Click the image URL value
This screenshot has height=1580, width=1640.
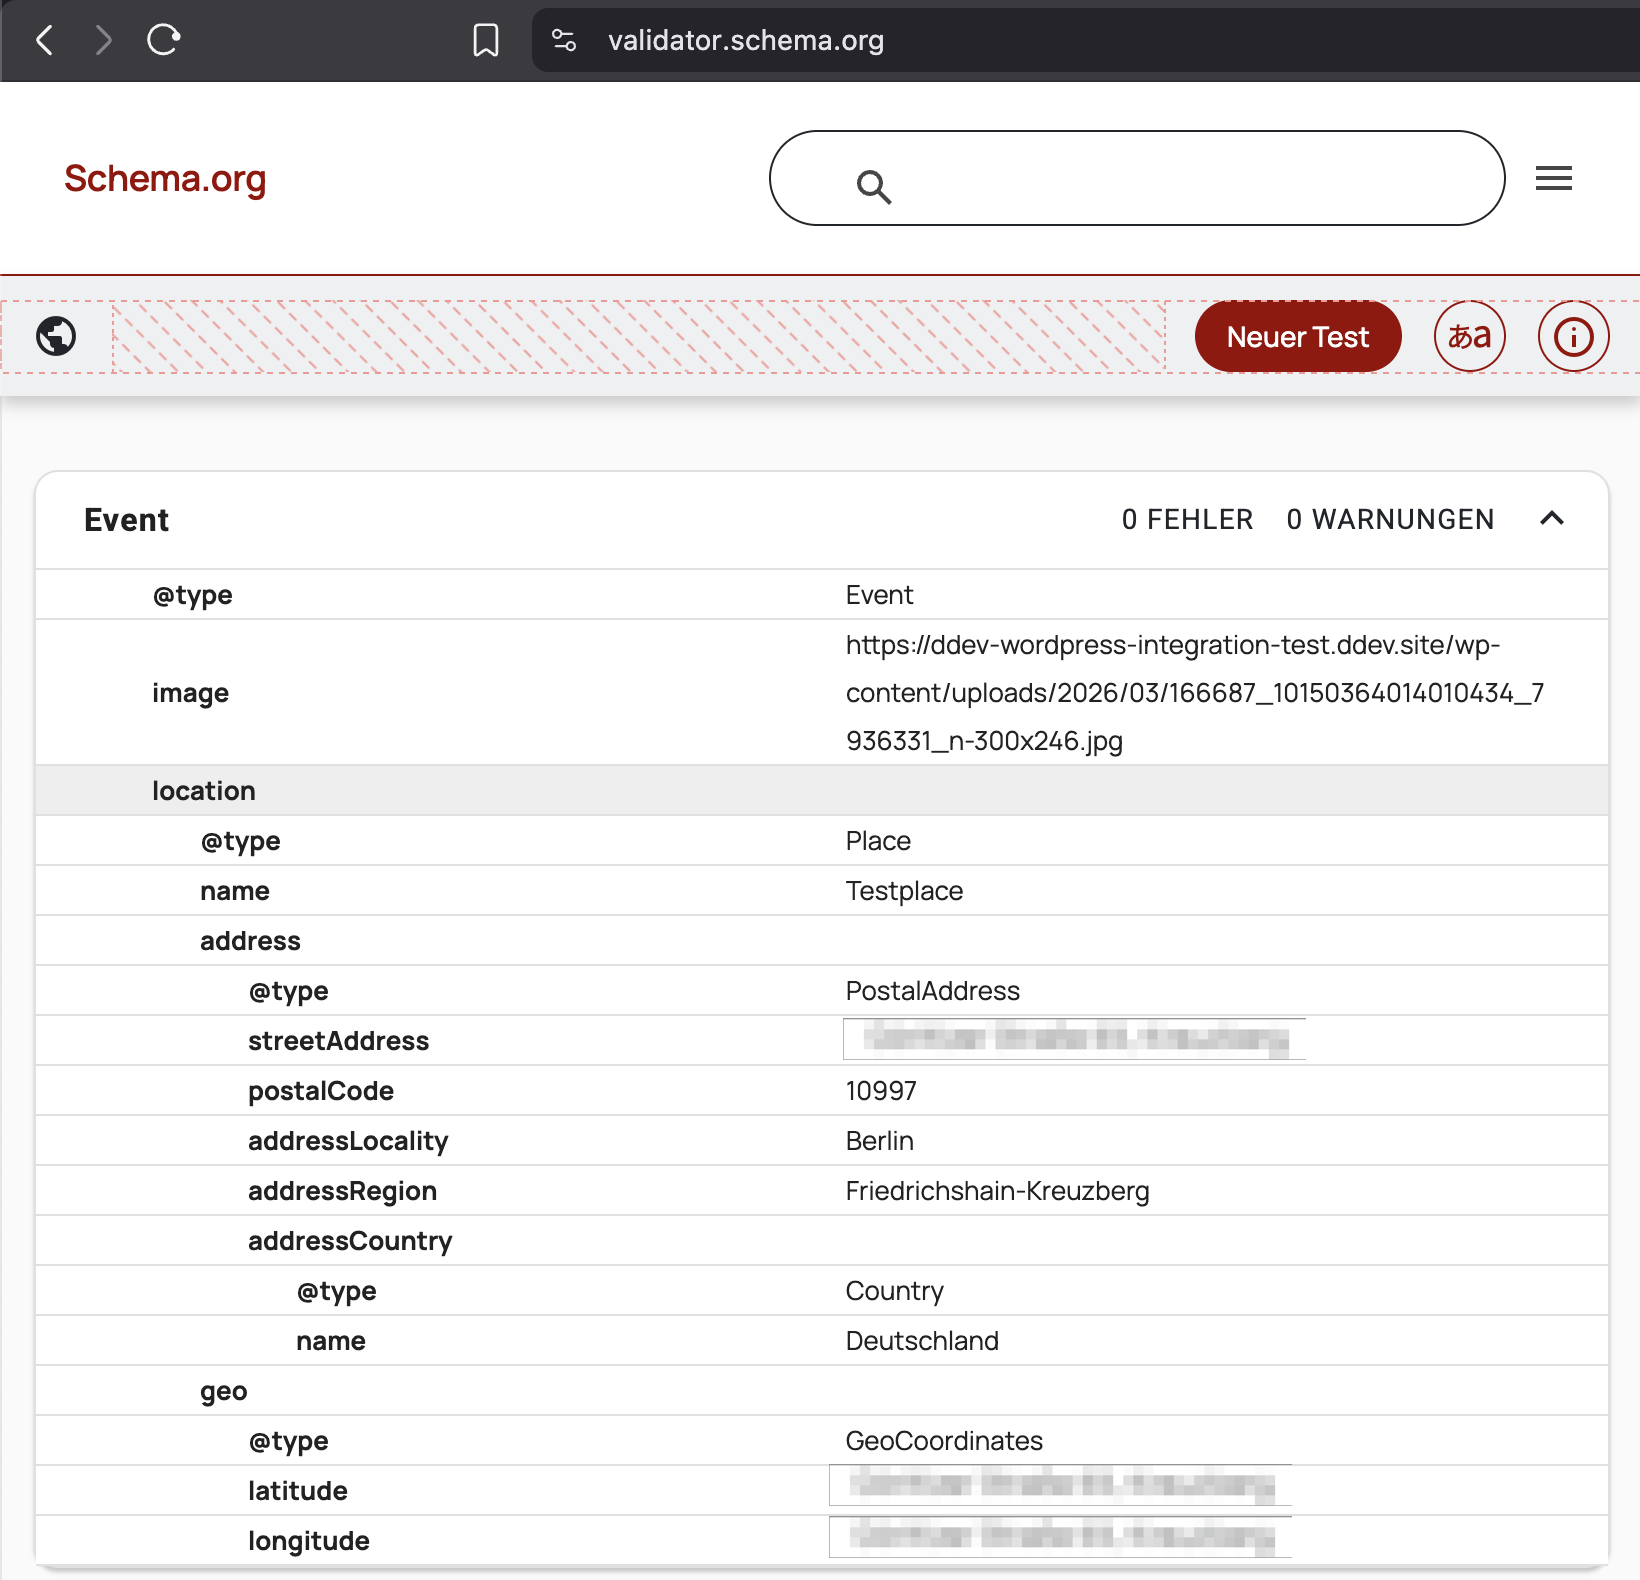[1194, 693]
